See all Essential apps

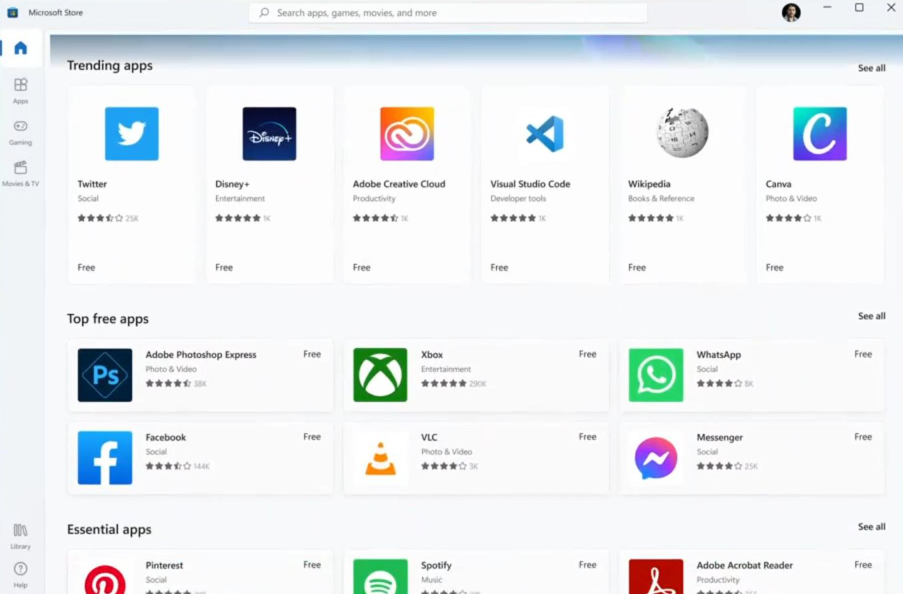coord(871,527)
